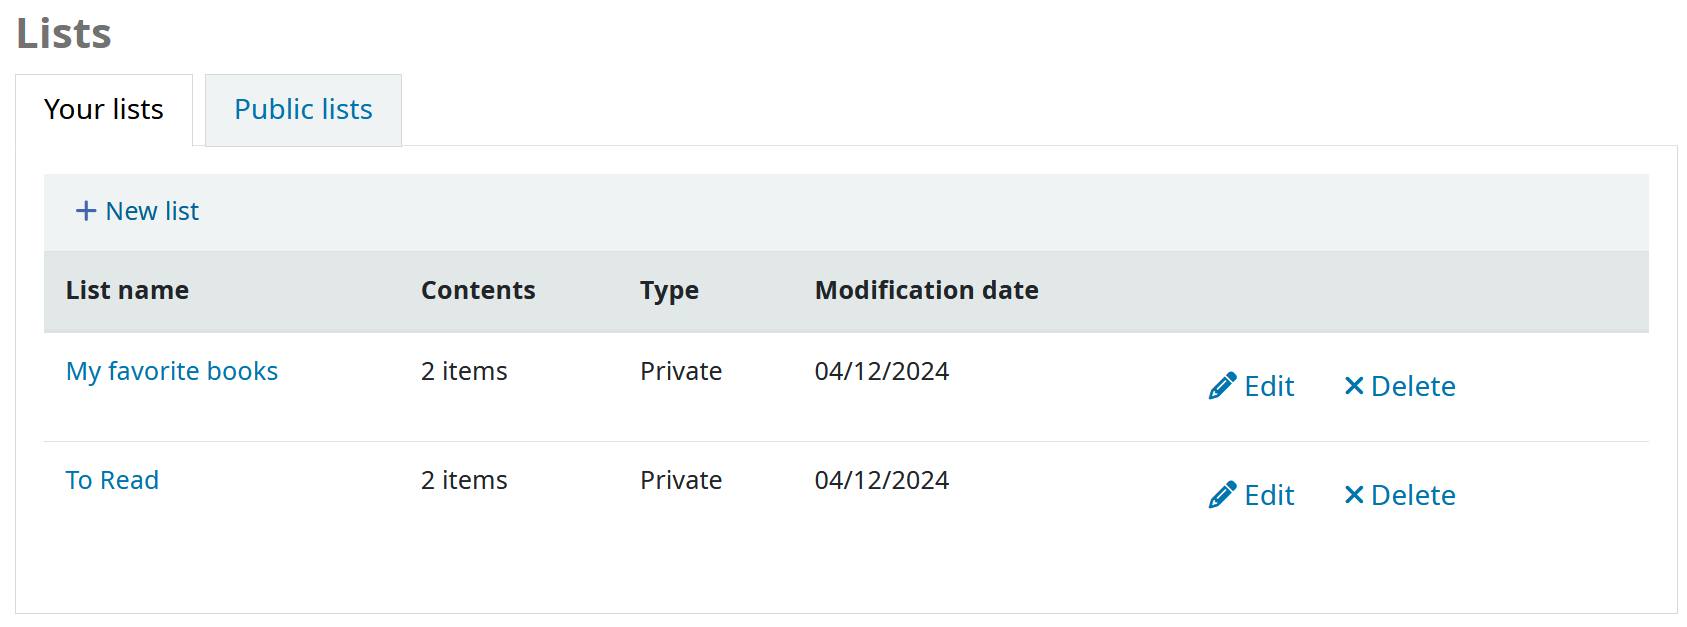Select the pencil icon beside To Read

(x=1221, y=494)
